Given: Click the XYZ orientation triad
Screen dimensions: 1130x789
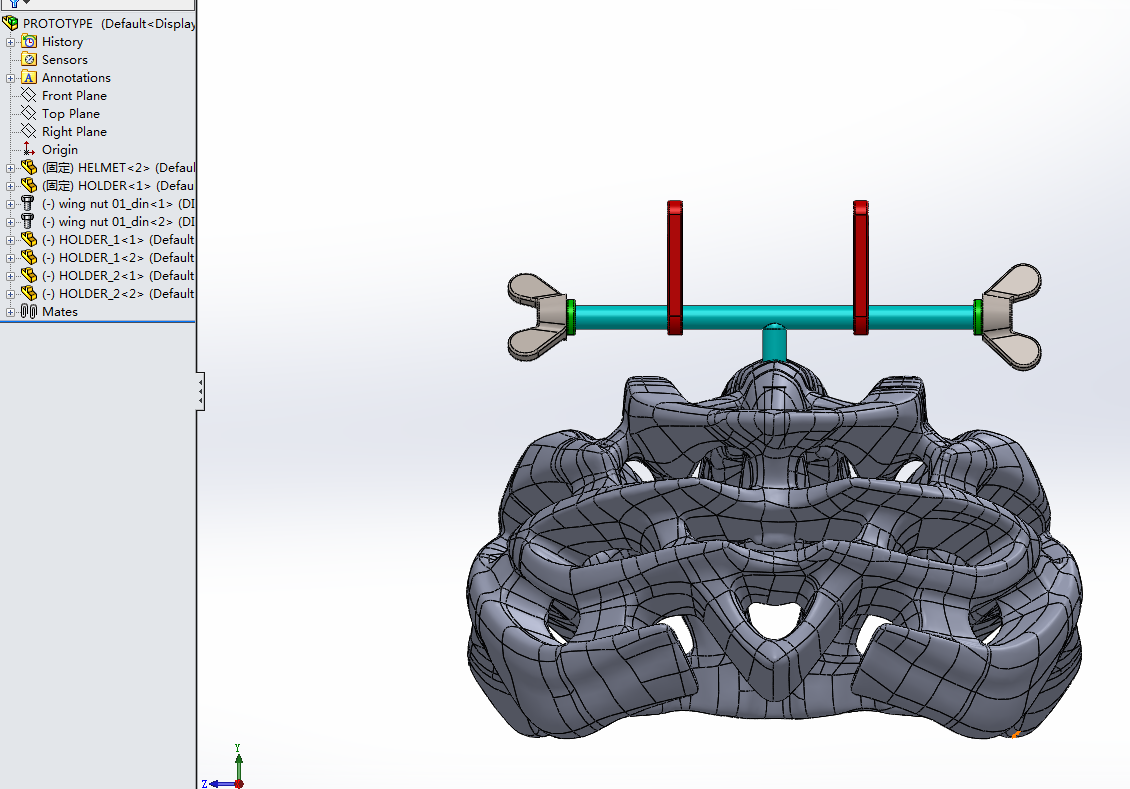Looking at the screenshot, I should [226, 770].
